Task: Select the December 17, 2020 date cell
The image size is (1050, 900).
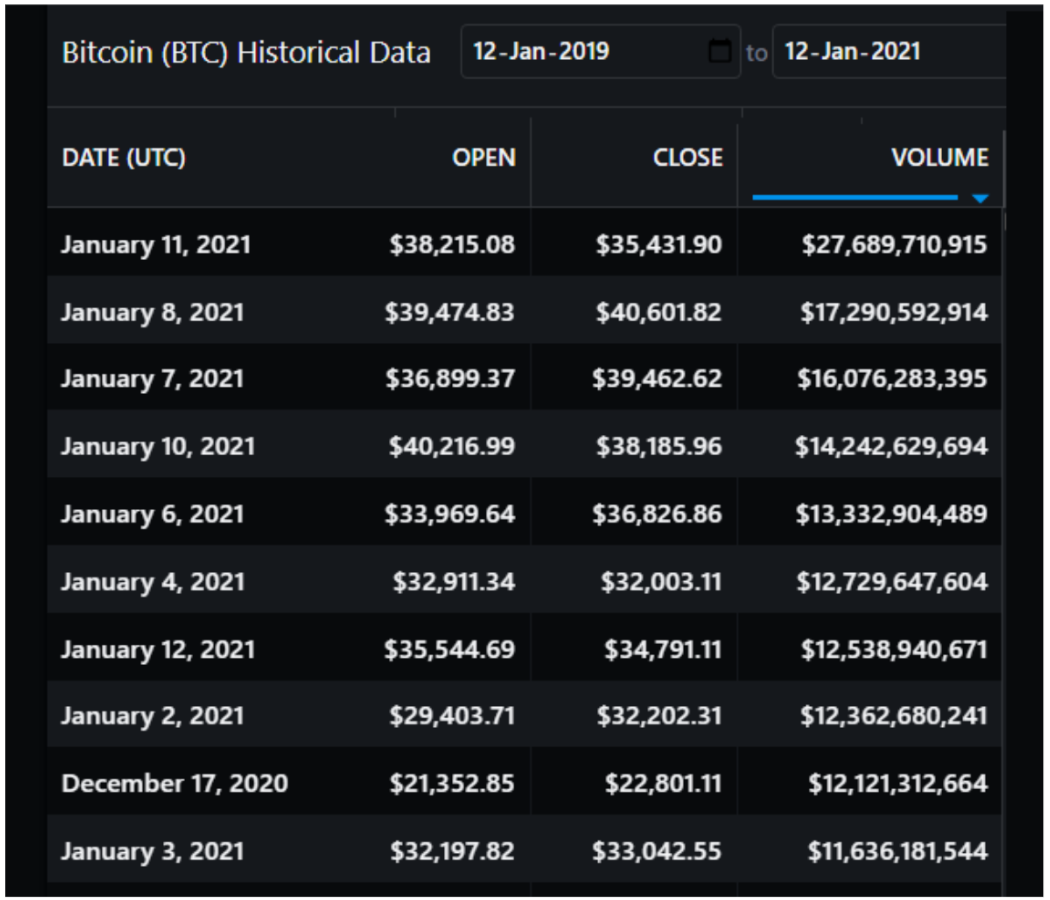Action: [x=175, y=783]
